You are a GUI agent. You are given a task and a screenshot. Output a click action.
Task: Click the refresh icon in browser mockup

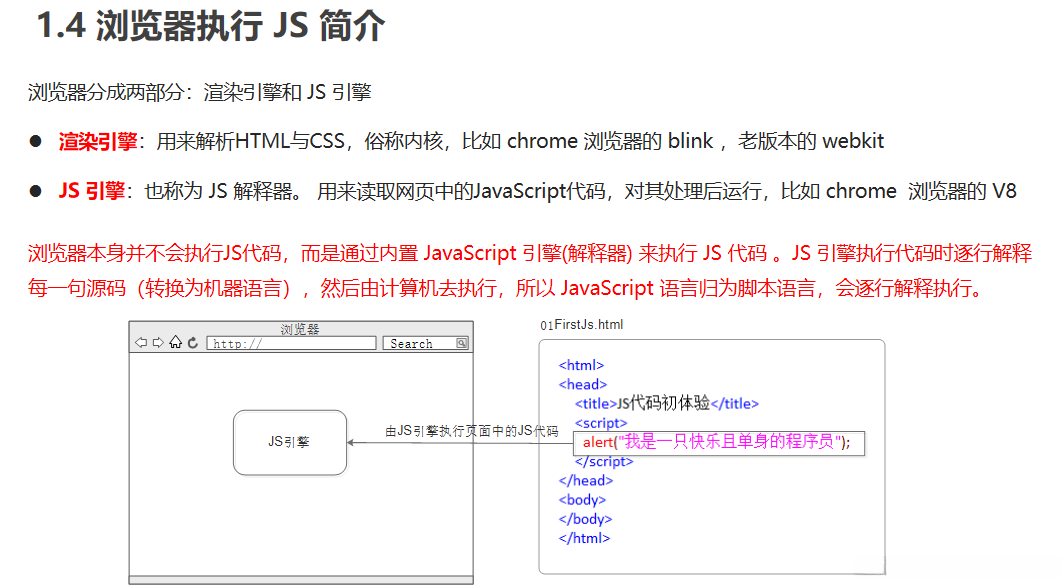pyautogui.click(x=193, y=343)
